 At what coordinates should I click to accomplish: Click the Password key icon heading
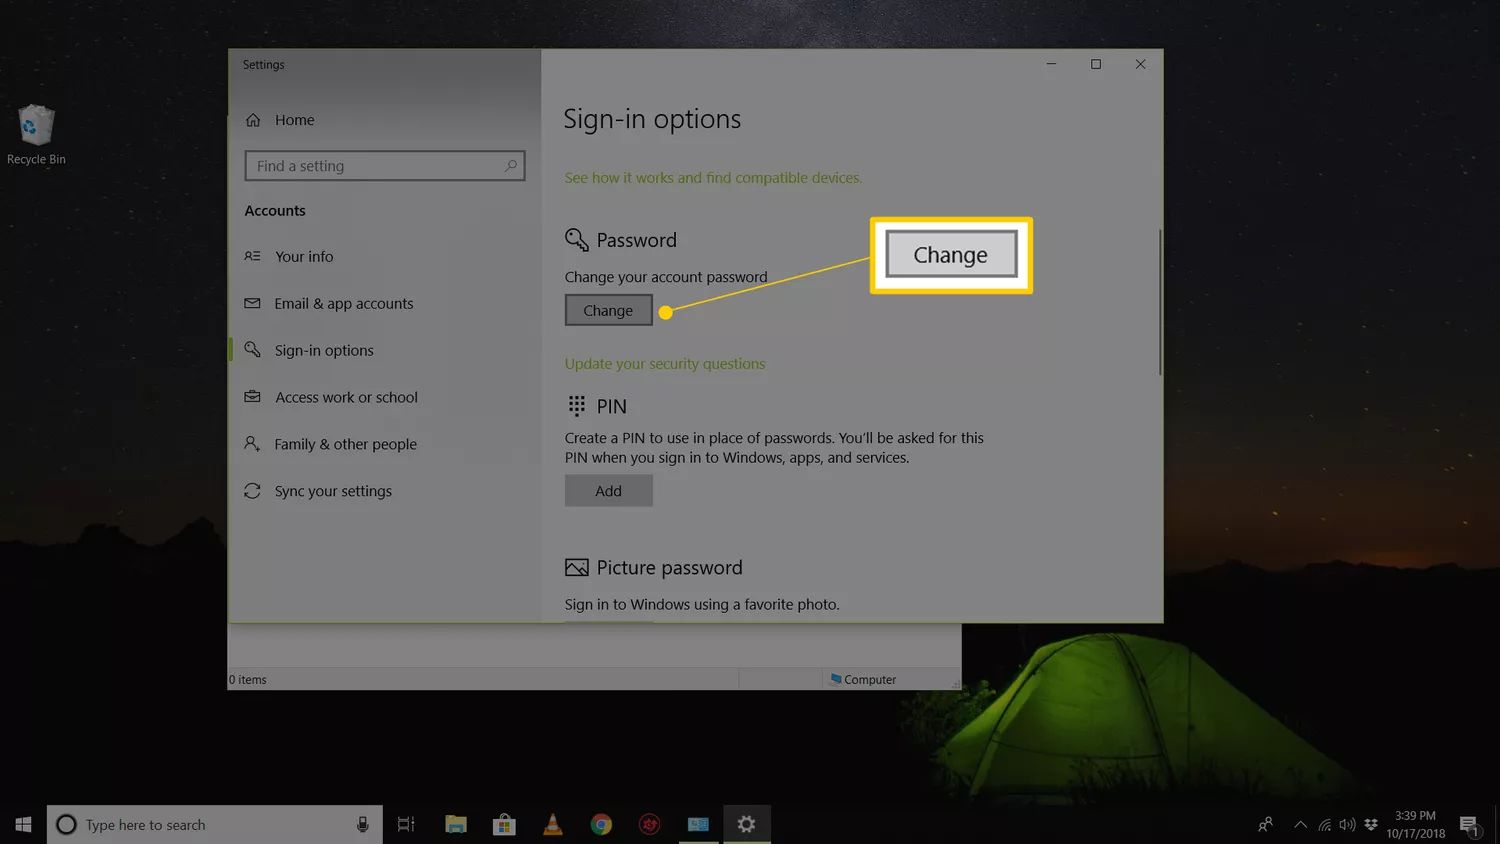pyautogui.click(x=577, y=240)
